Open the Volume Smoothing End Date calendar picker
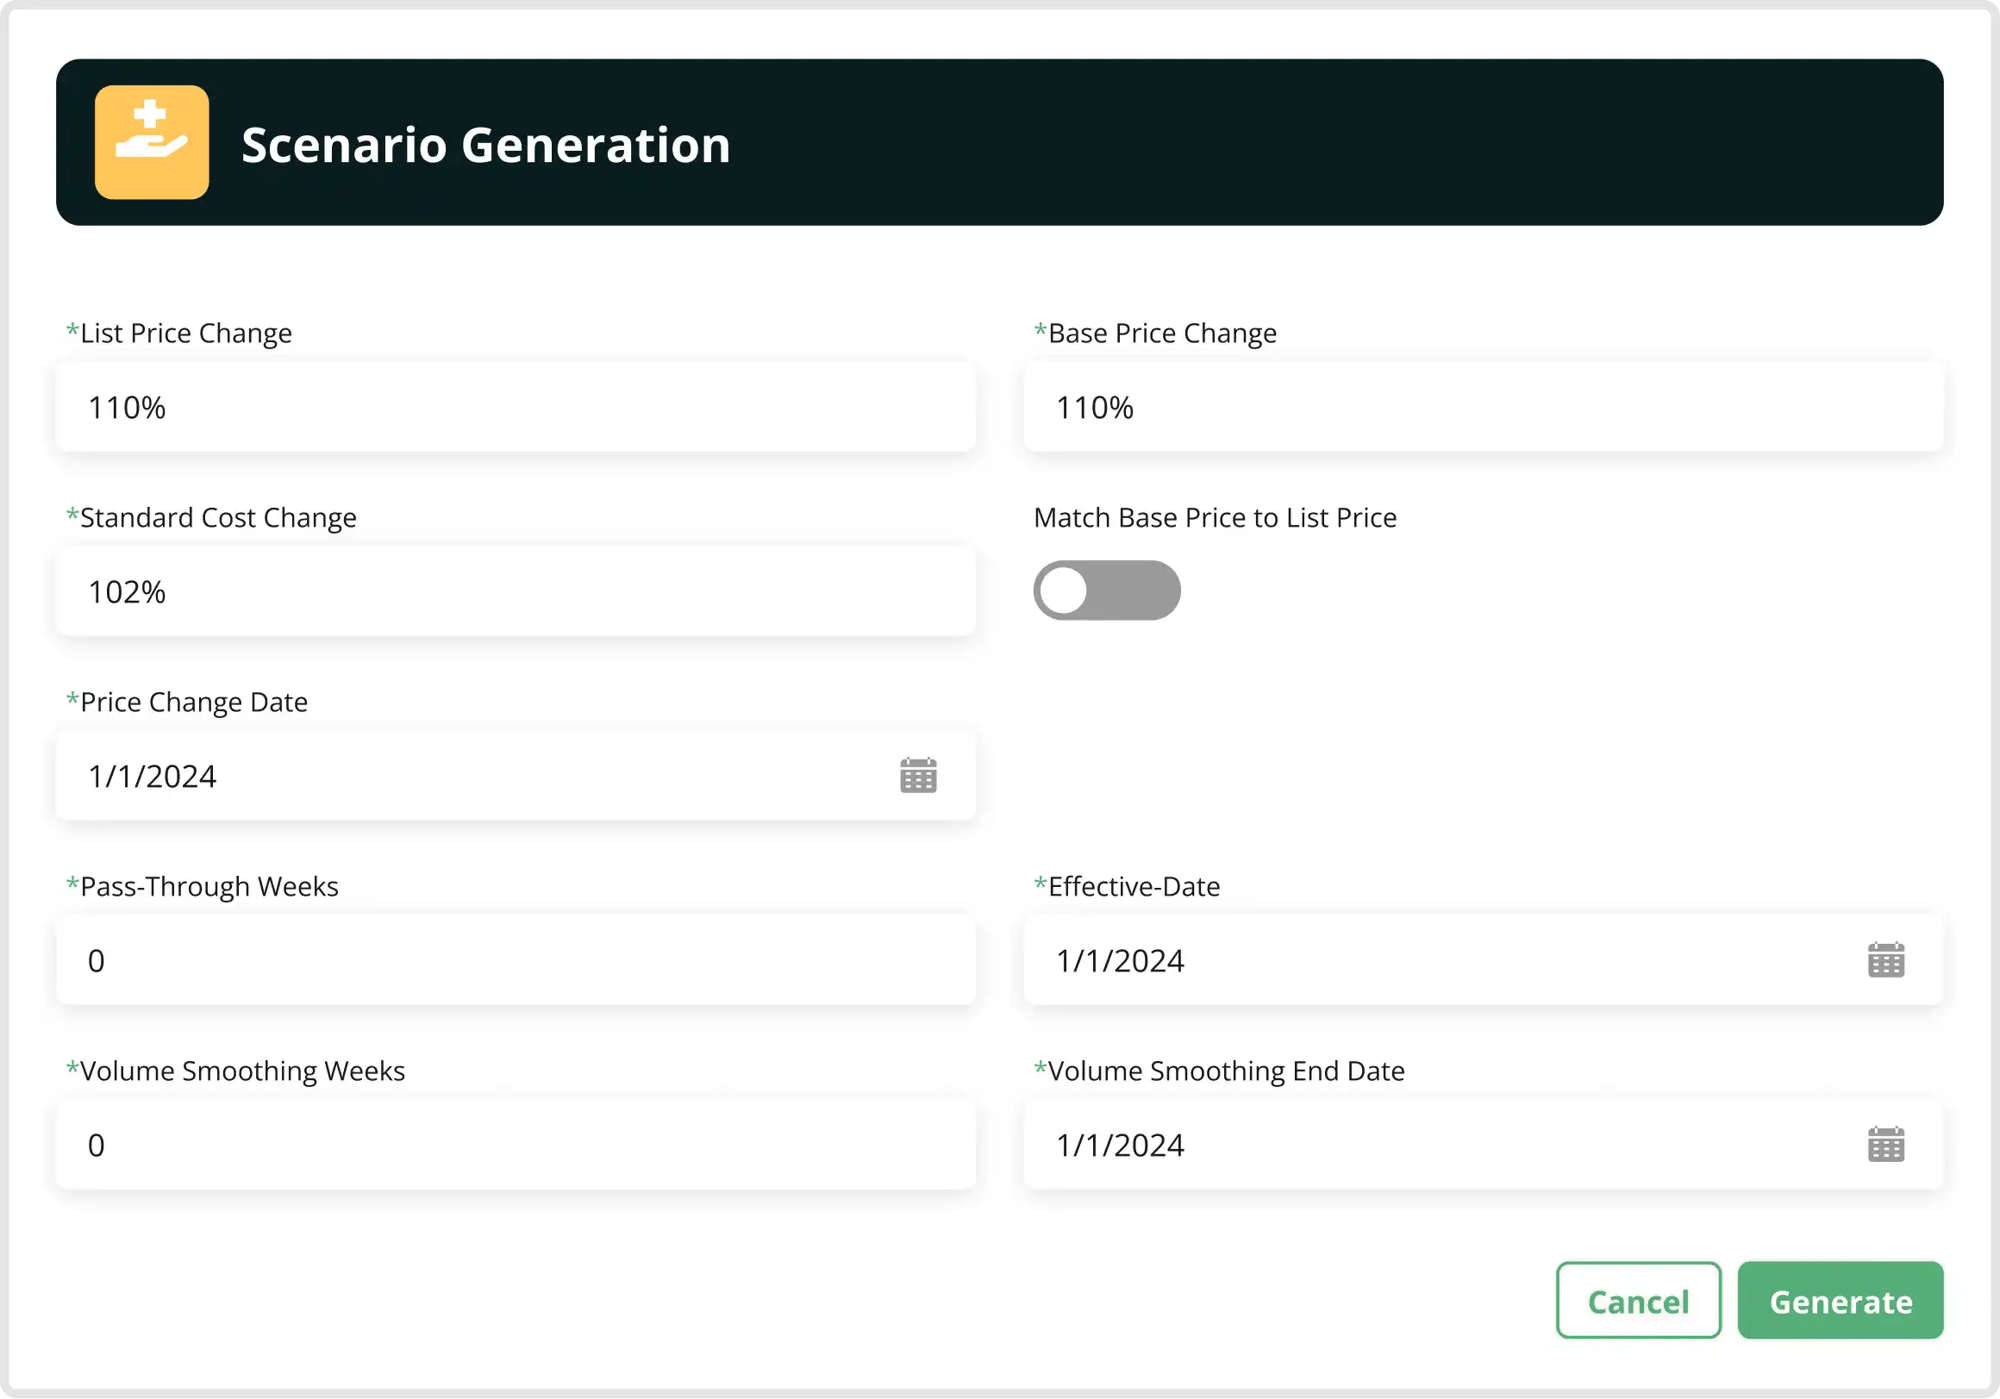This screenshot has height=1399, width=2000. (1884, 1144)
